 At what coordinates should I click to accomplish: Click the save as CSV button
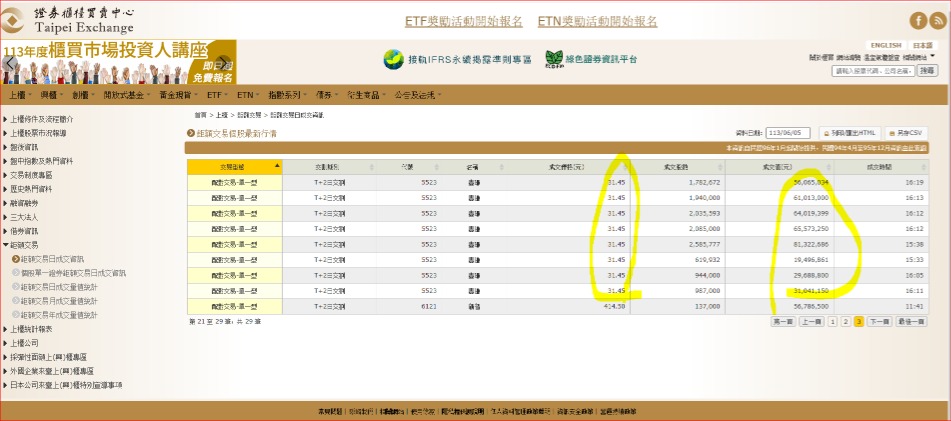pyautogui.click(x=906, y=133)
